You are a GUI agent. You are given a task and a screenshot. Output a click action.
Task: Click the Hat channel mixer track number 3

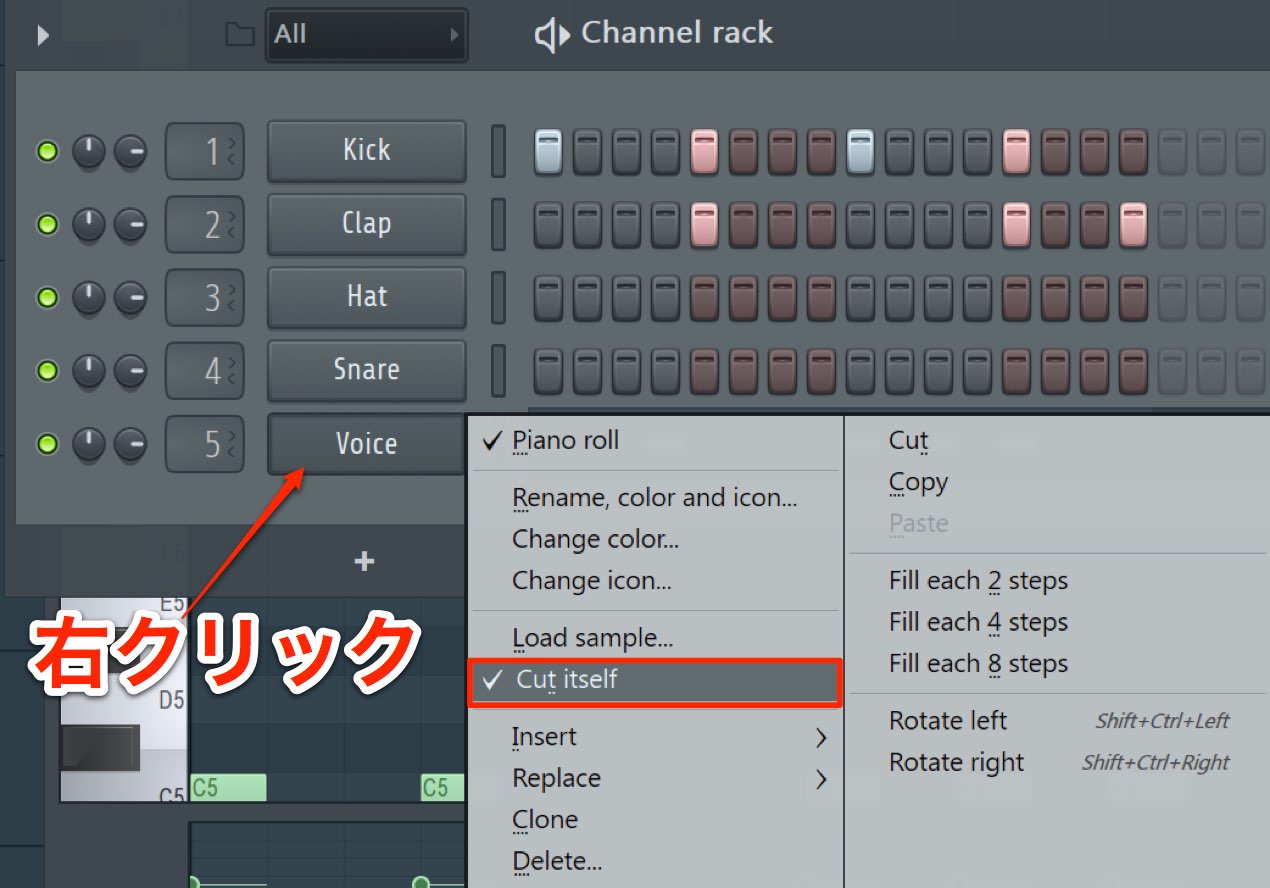[x=205, y=297]
